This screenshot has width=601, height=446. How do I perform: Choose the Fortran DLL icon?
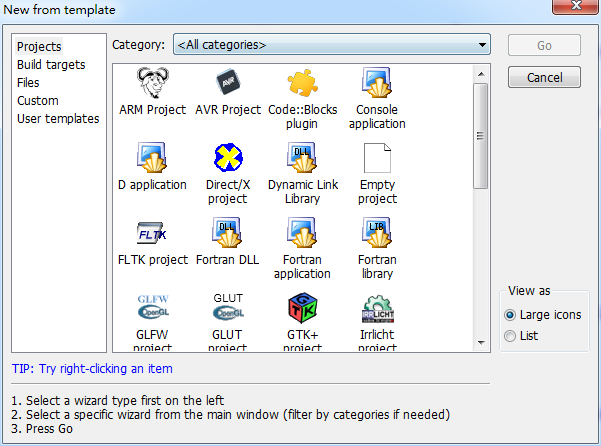[227, 233]
